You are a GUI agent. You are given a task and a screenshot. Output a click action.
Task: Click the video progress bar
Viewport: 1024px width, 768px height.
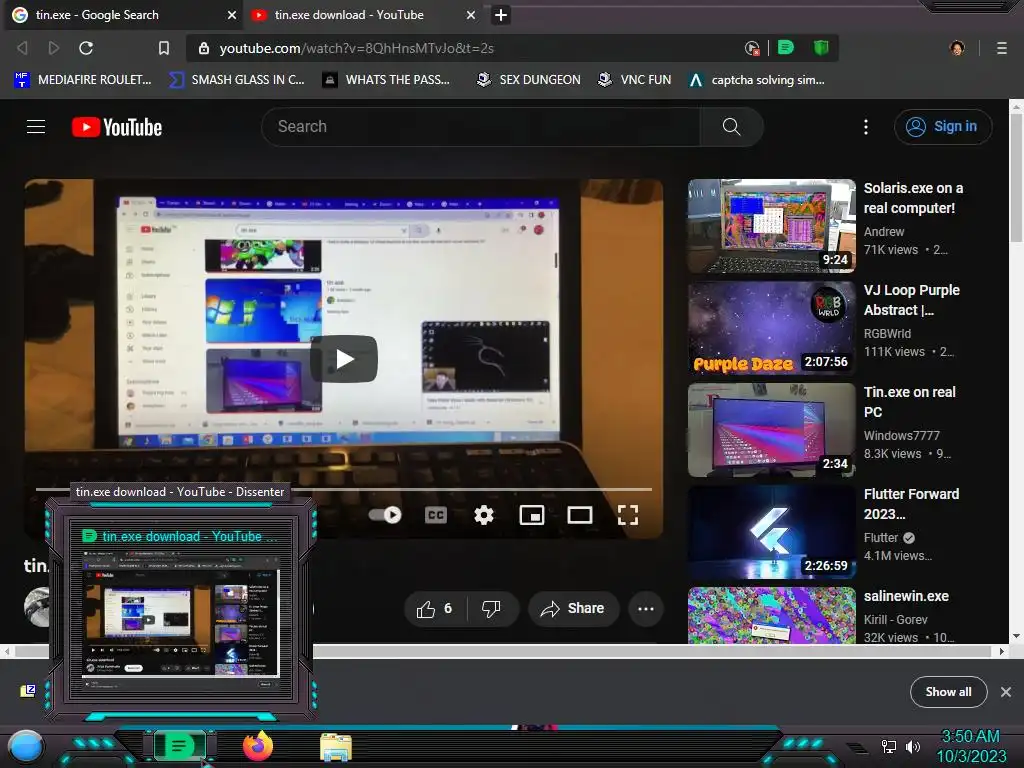tap(344, 488)
